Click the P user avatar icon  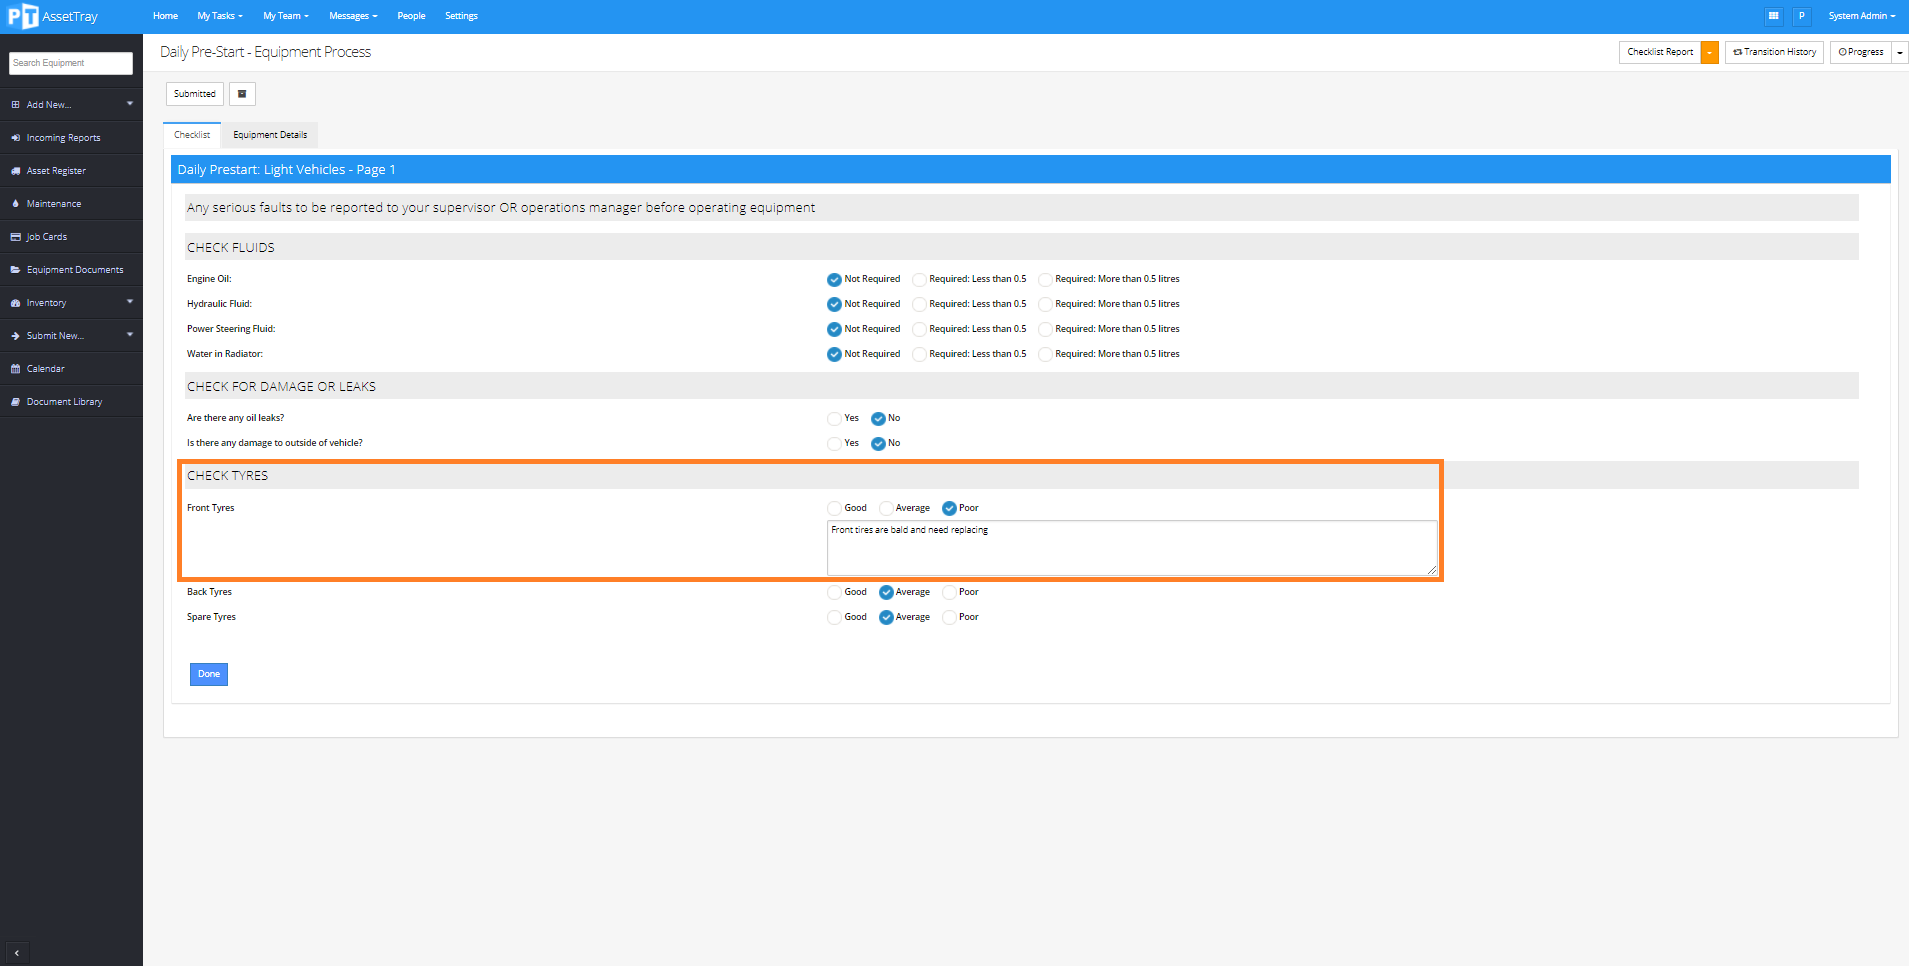(x=1802, y=16)
